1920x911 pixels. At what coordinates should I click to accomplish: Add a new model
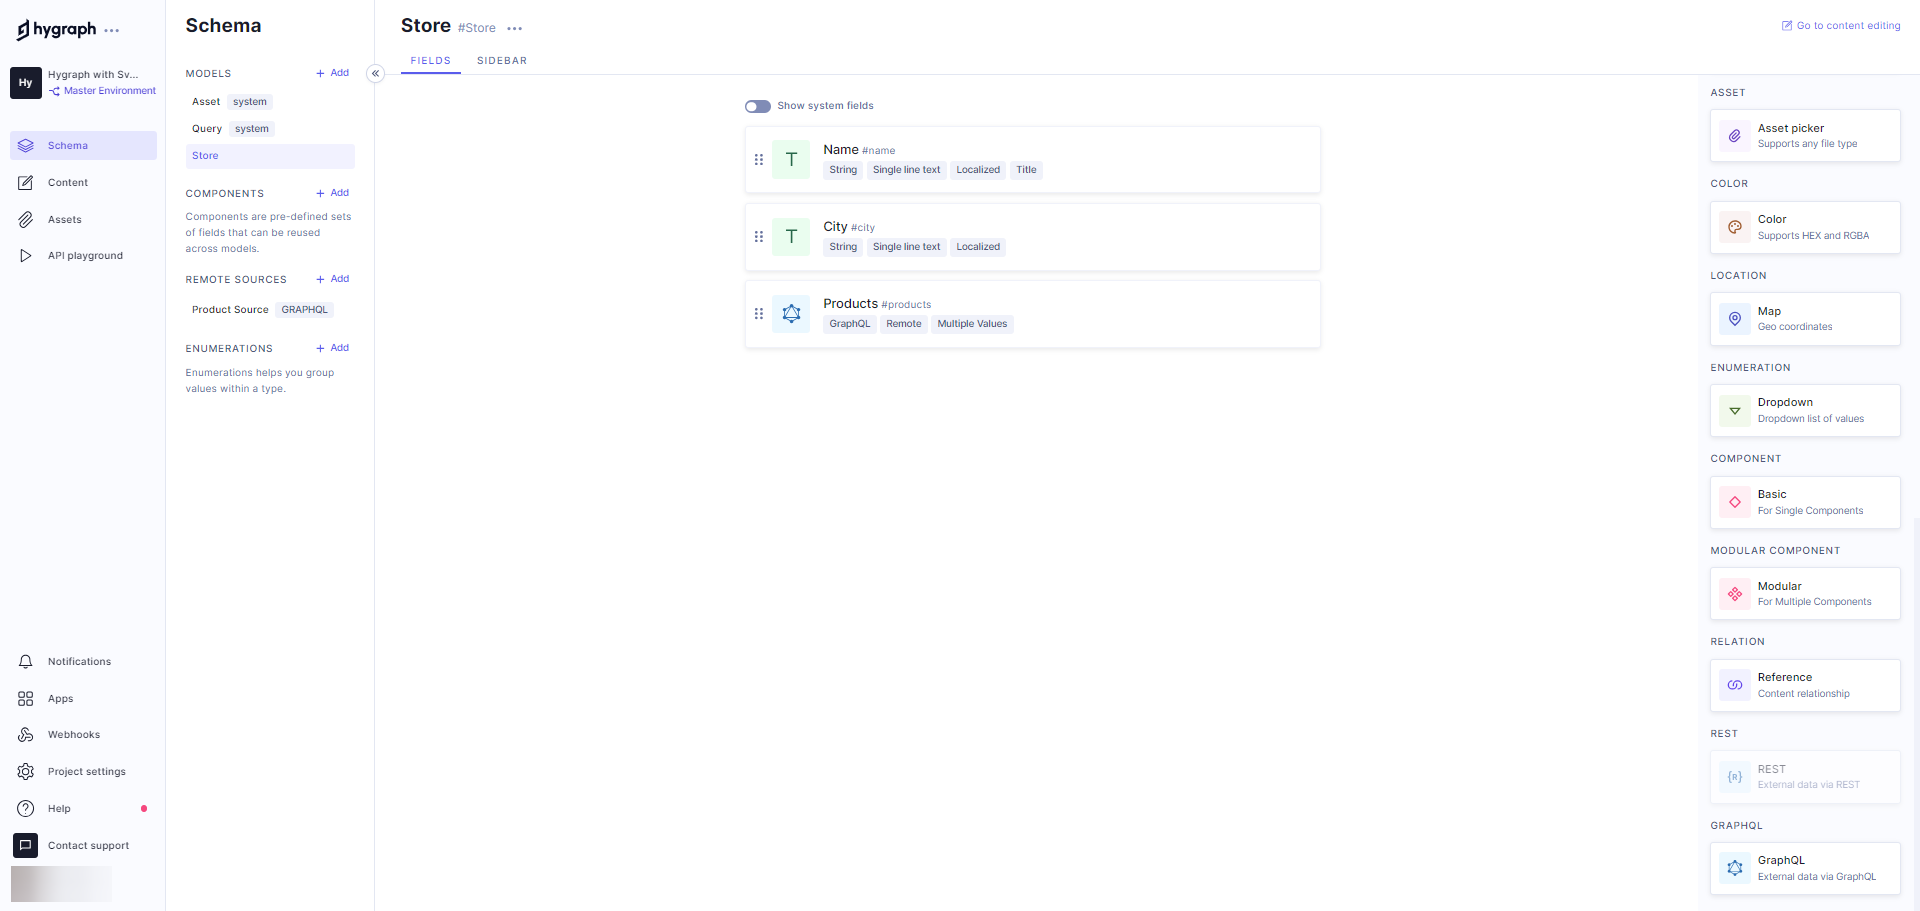coord(332,73)
